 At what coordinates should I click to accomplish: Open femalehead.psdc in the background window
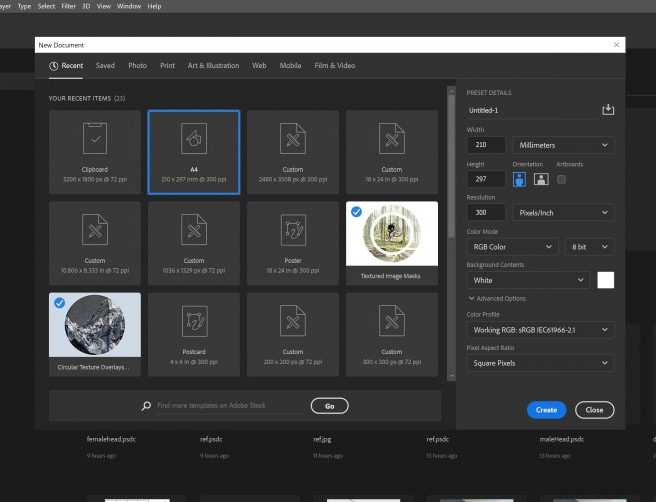pos(111,439)
